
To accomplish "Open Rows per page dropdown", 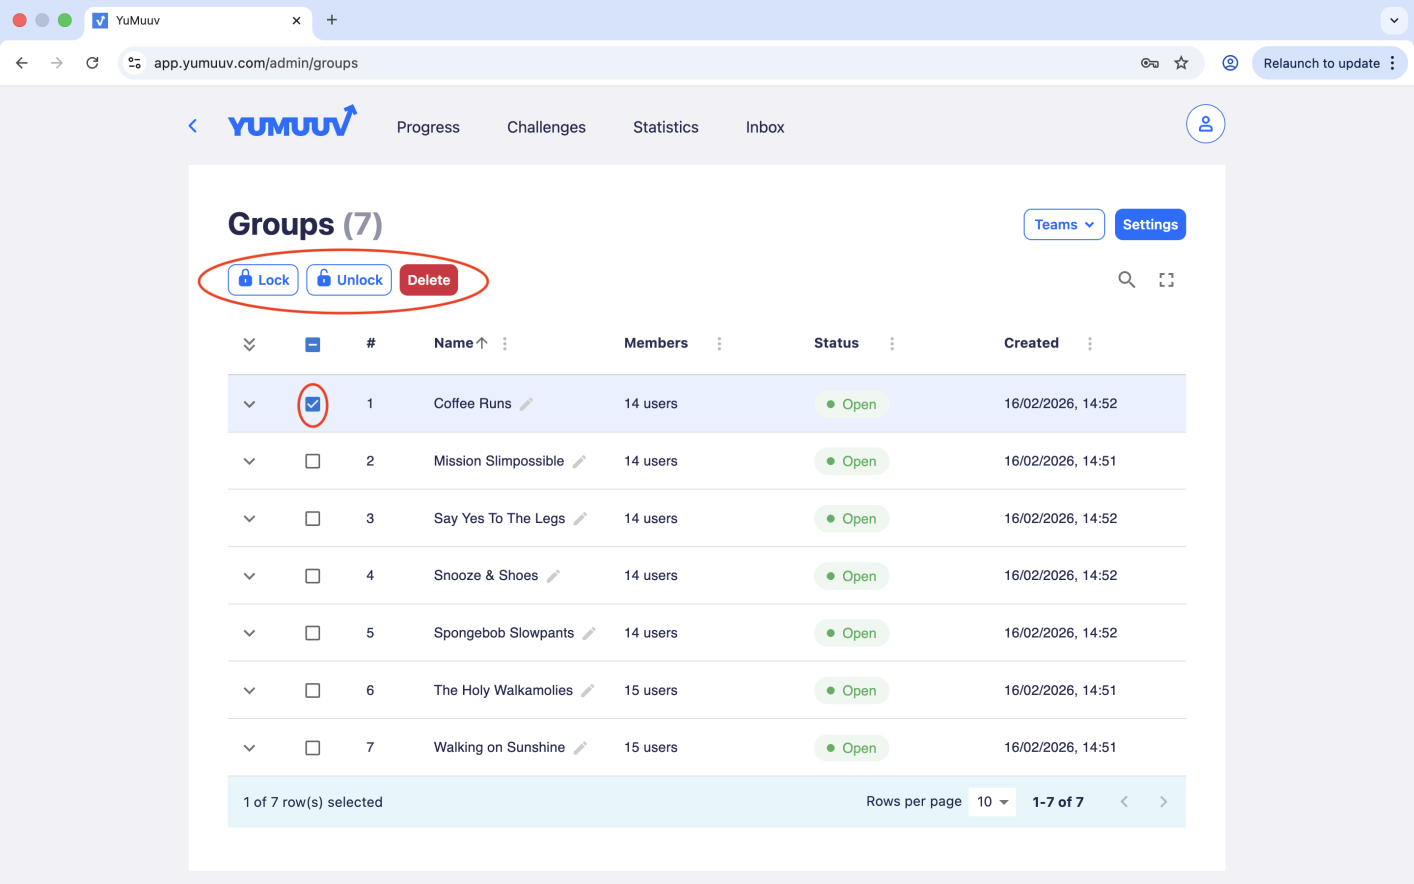I will click(x=992, y=802).
